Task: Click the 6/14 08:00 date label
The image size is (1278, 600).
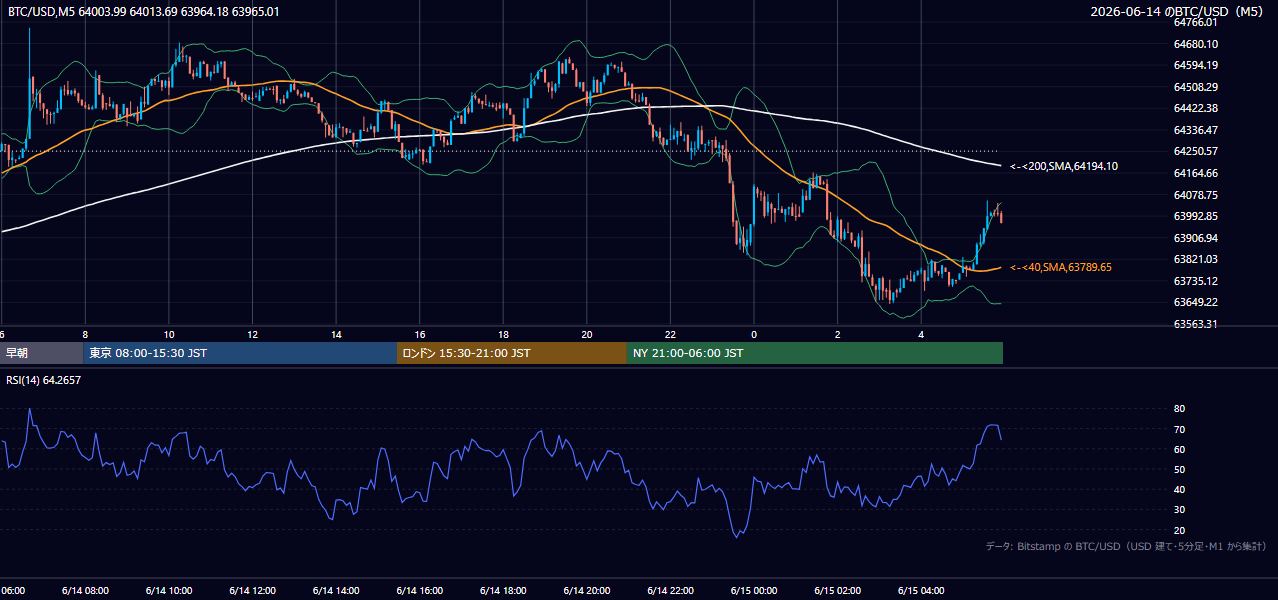Action: [x=85, y=591]
